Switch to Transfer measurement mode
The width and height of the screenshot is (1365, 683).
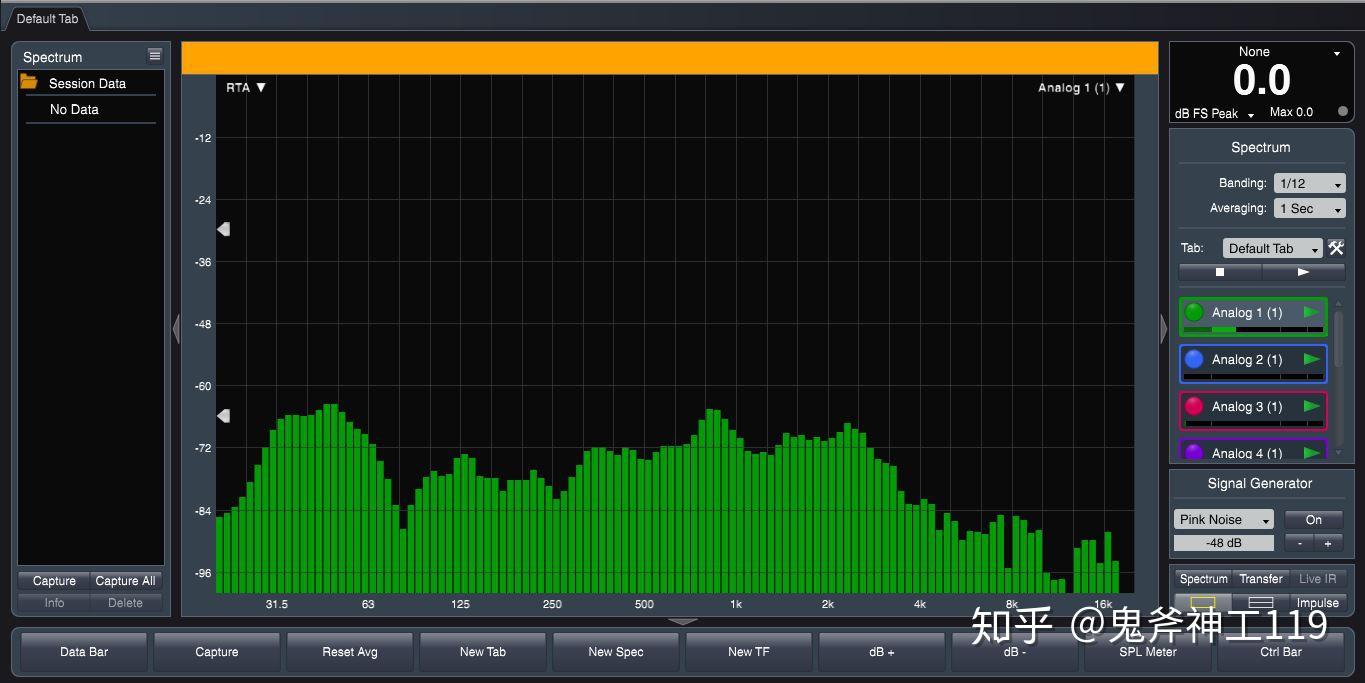click(1261, 578)
